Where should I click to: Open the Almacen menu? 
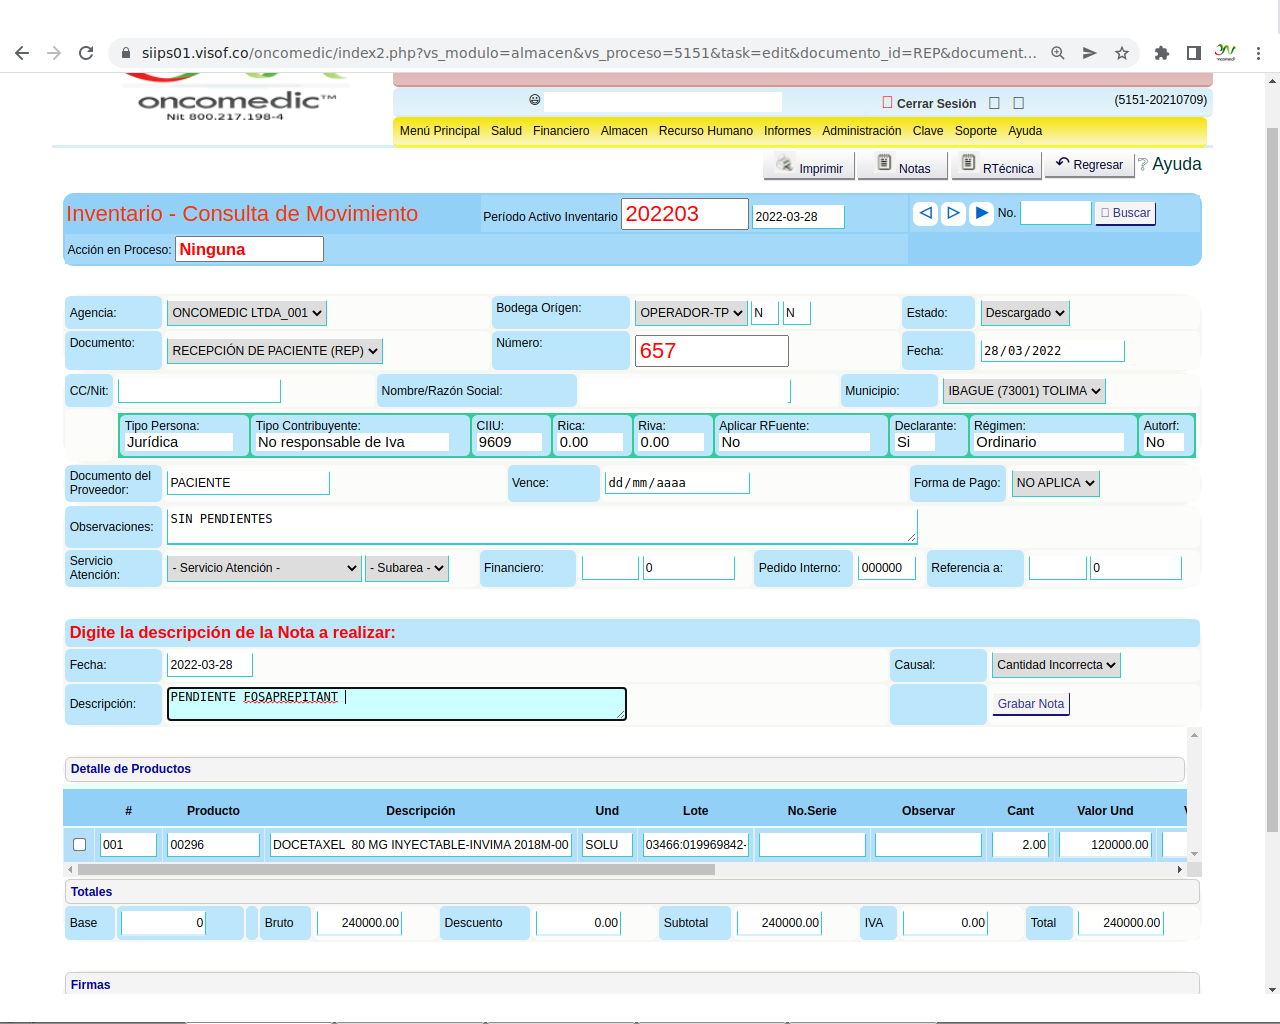[624, 131]
